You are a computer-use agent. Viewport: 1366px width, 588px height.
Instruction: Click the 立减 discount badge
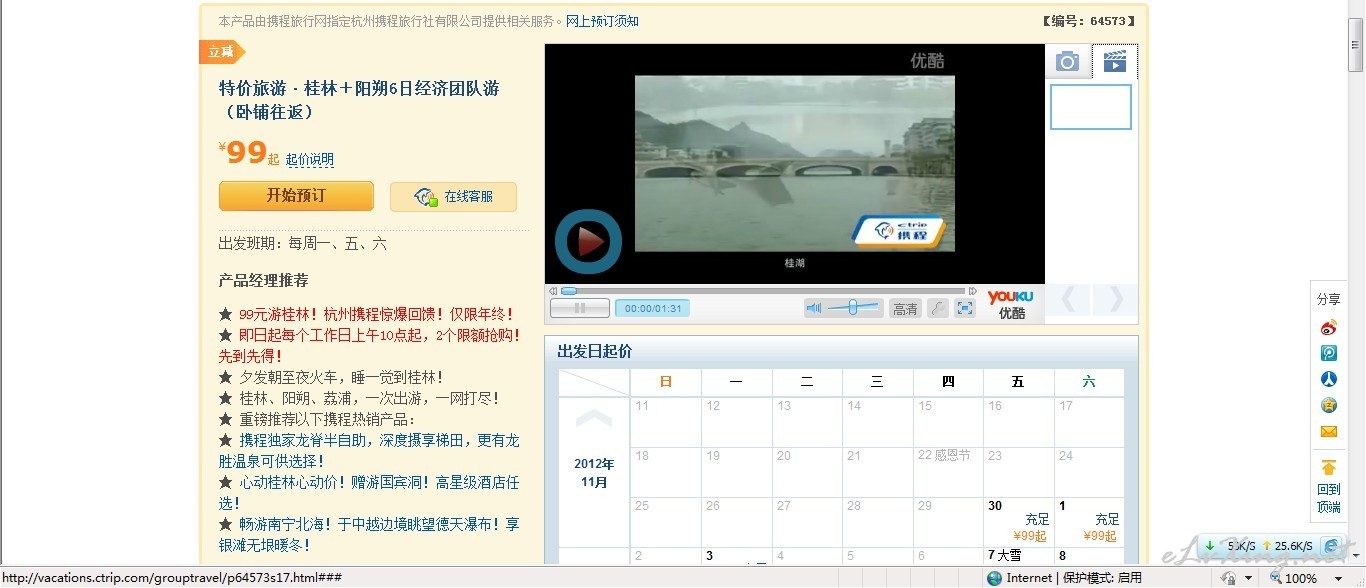(x=221, y=52)
